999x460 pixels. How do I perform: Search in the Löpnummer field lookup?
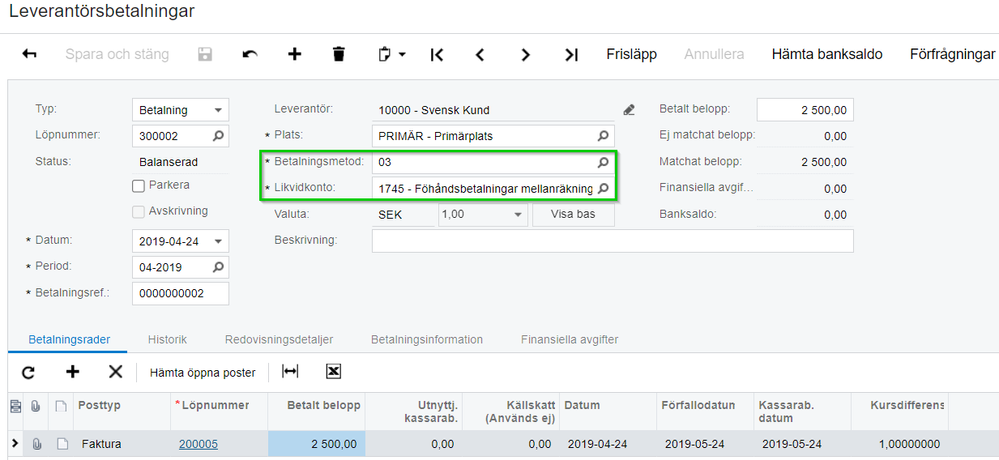pyautogui.click(x=219, y=136)
